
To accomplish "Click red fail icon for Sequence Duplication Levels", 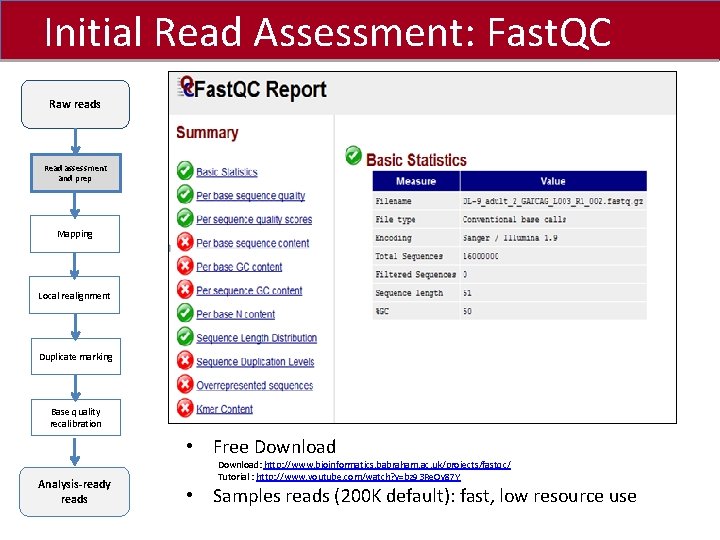I will point(185,360).
